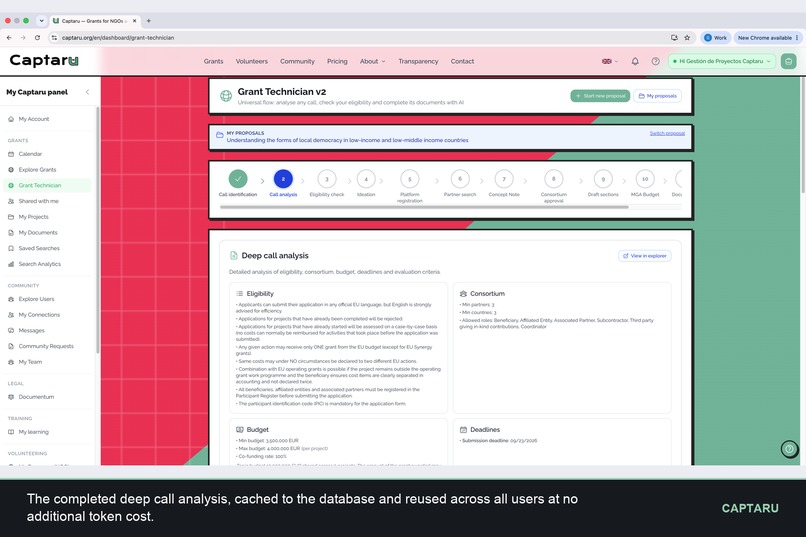
Task: Click the Search Analytics chart icon
Action: click(x=11, y=264)
